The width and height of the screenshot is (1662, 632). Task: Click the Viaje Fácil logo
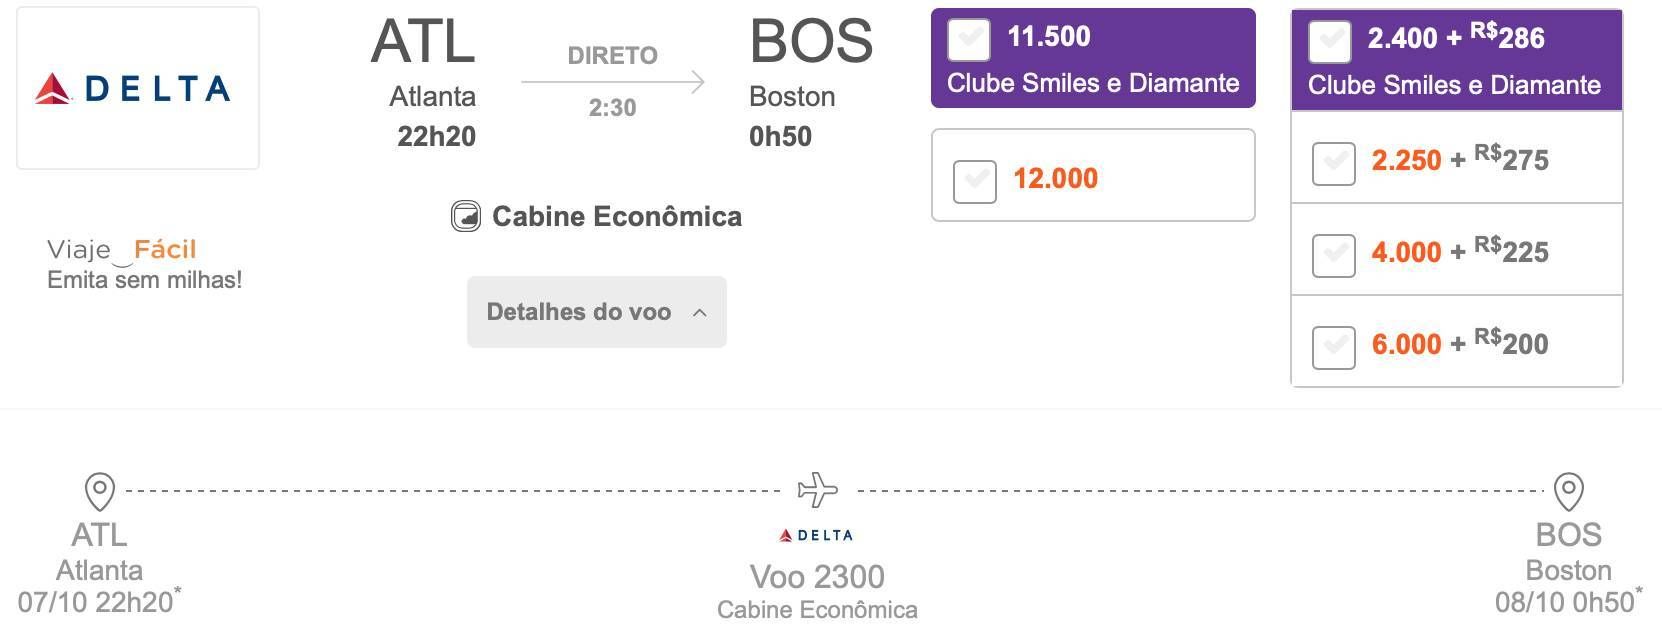pyautogui.click(x=122, y=250)
